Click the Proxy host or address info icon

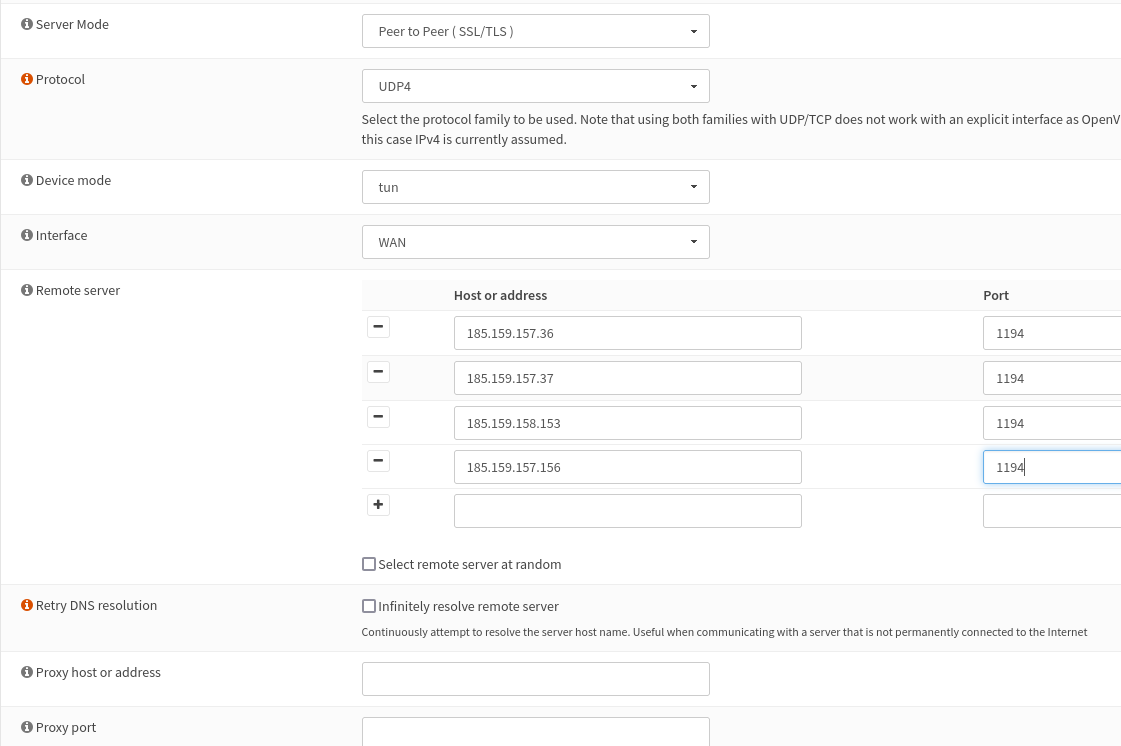pos(27,672)
